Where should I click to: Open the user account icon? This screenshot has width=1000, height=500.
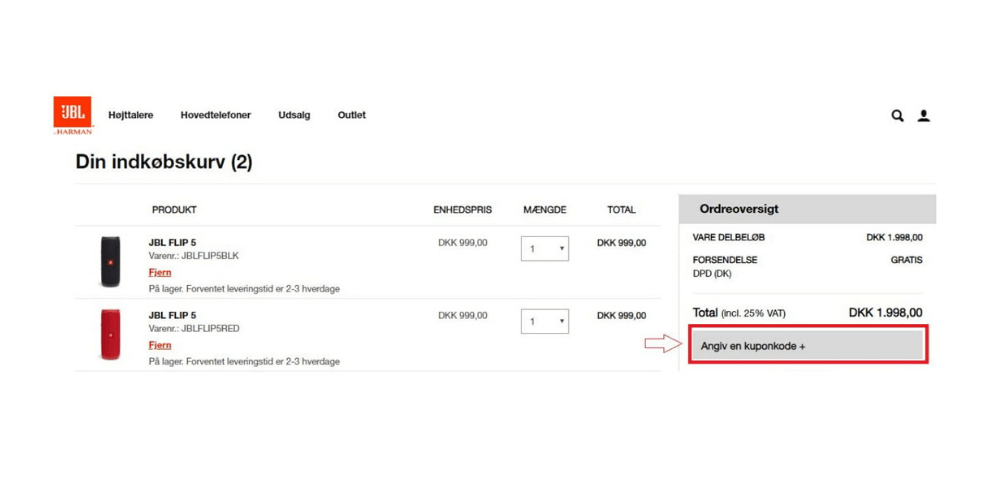pyautogui.click(x=924, y=116)
